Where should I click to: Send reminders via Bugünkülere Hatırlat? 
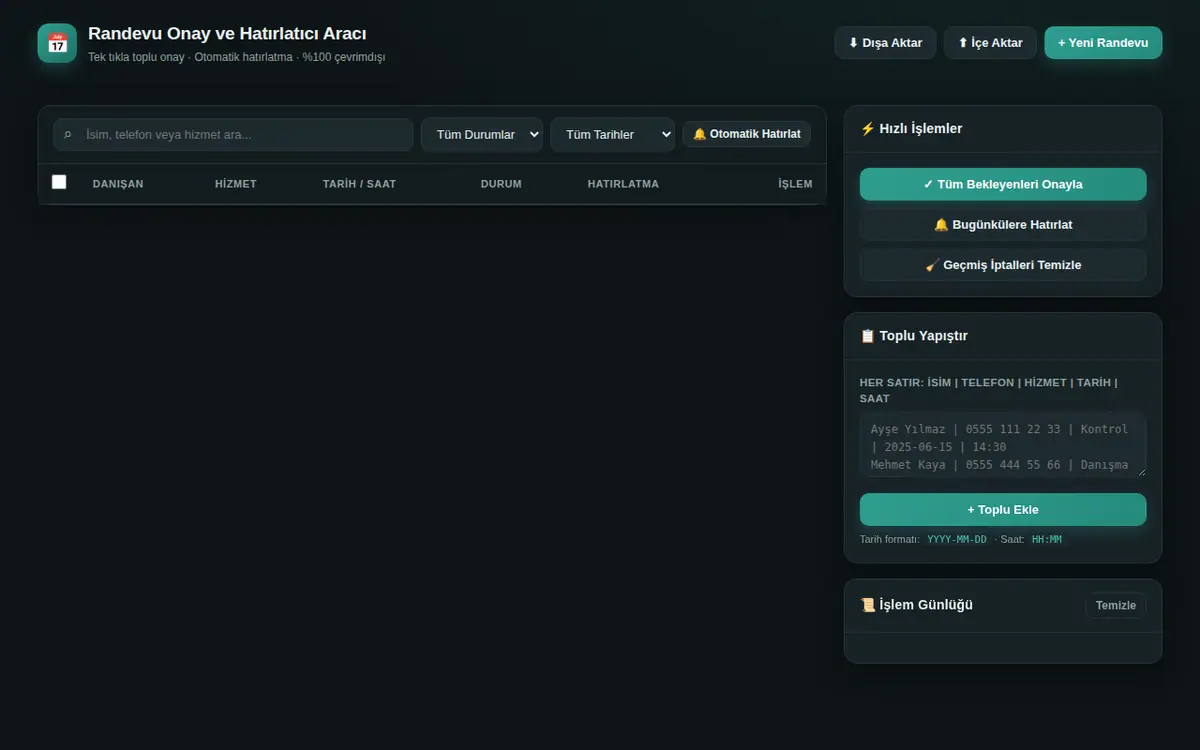click(1003, 225)
